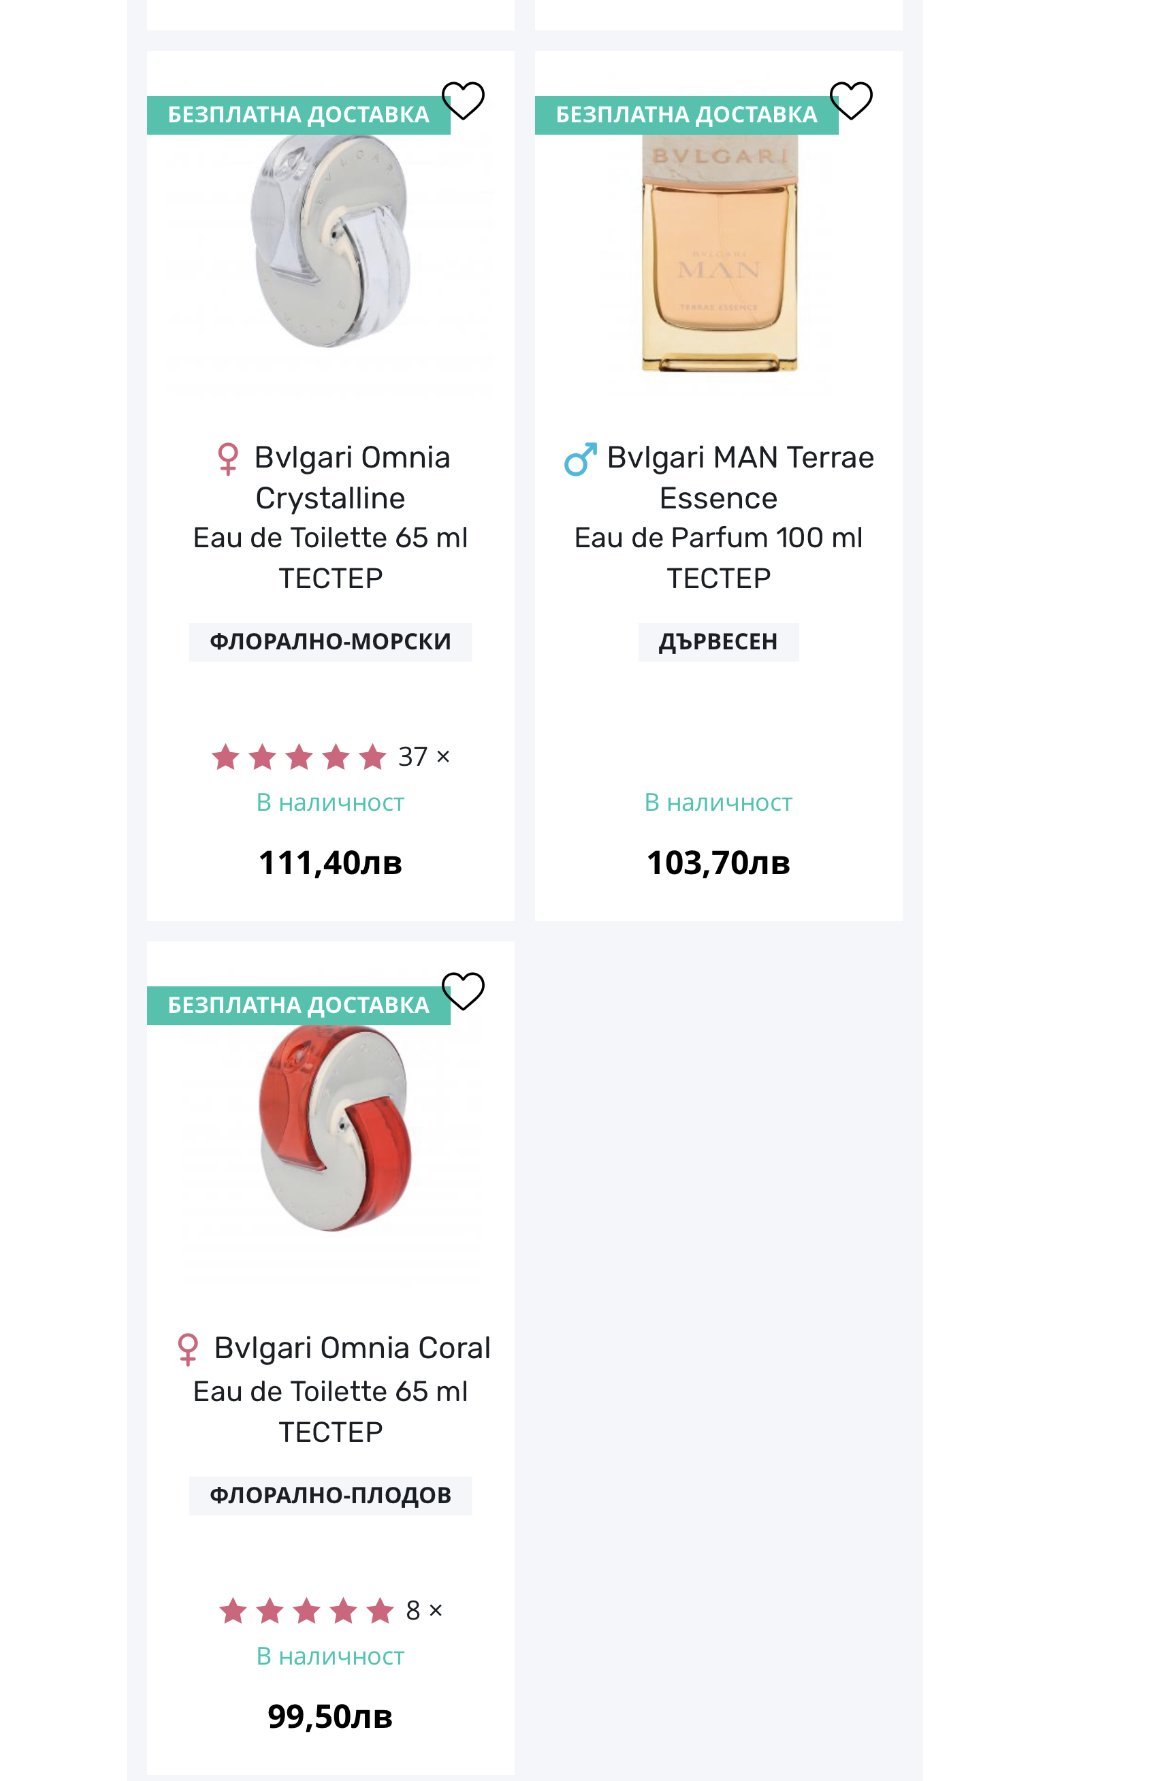The width and height of the screenshot is (1170, 1781).
Task: Click female gender icon beside Omnia Coral
Action: pyautogui.click(x=188, y=1349)
